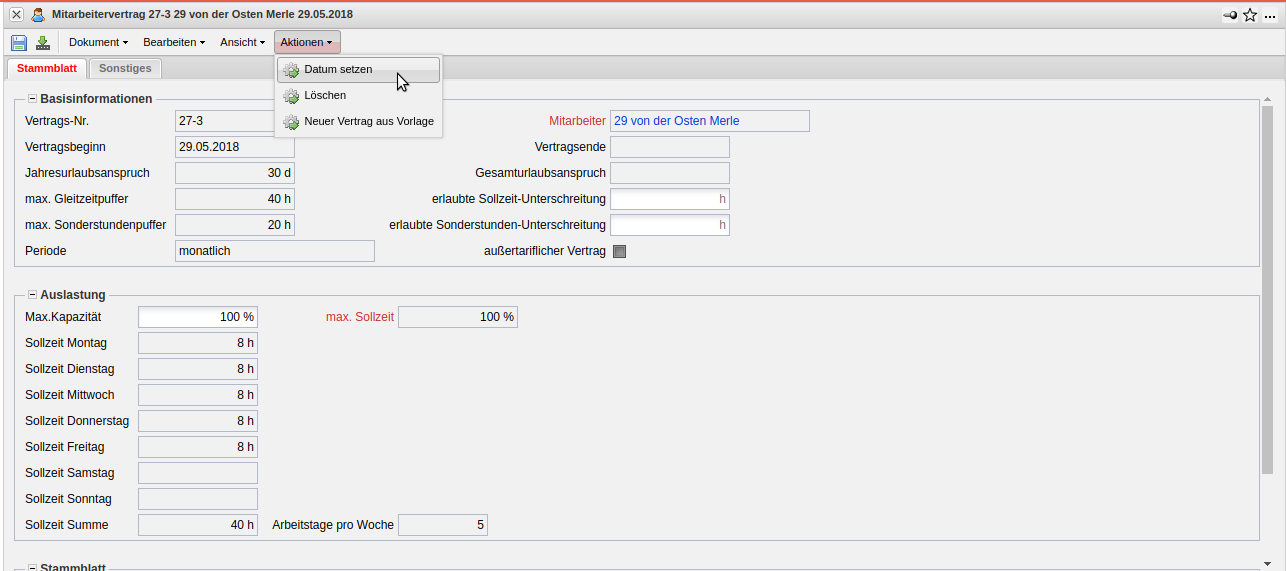Click the pin icon in title bar
Screen dimensions: 1286x571
[x=1230, y=15]
